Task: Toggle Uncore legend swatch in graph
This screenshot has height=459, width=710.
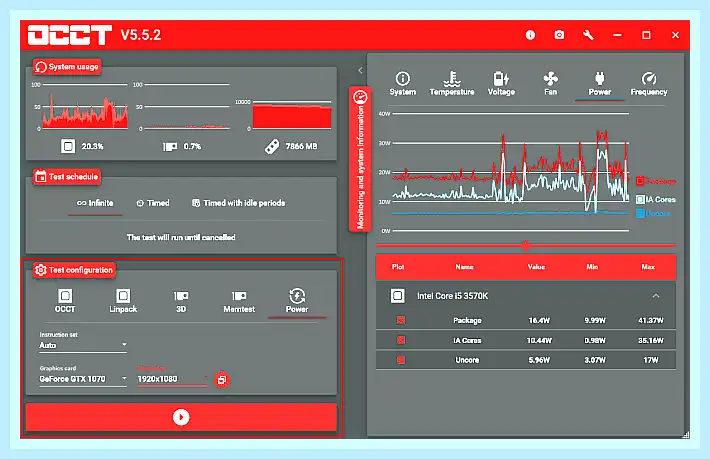Action: coord(640,213)
